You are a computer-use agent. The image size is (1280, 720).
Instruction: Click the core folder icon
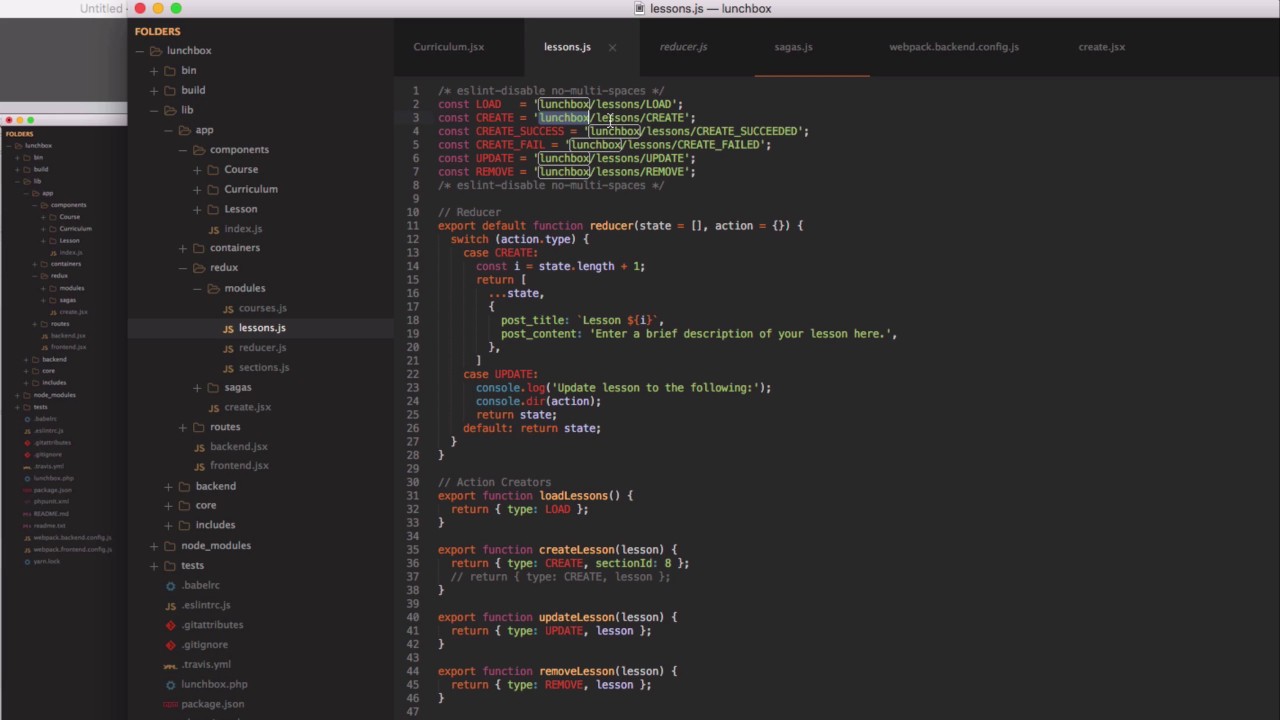(x=185, y=506)
